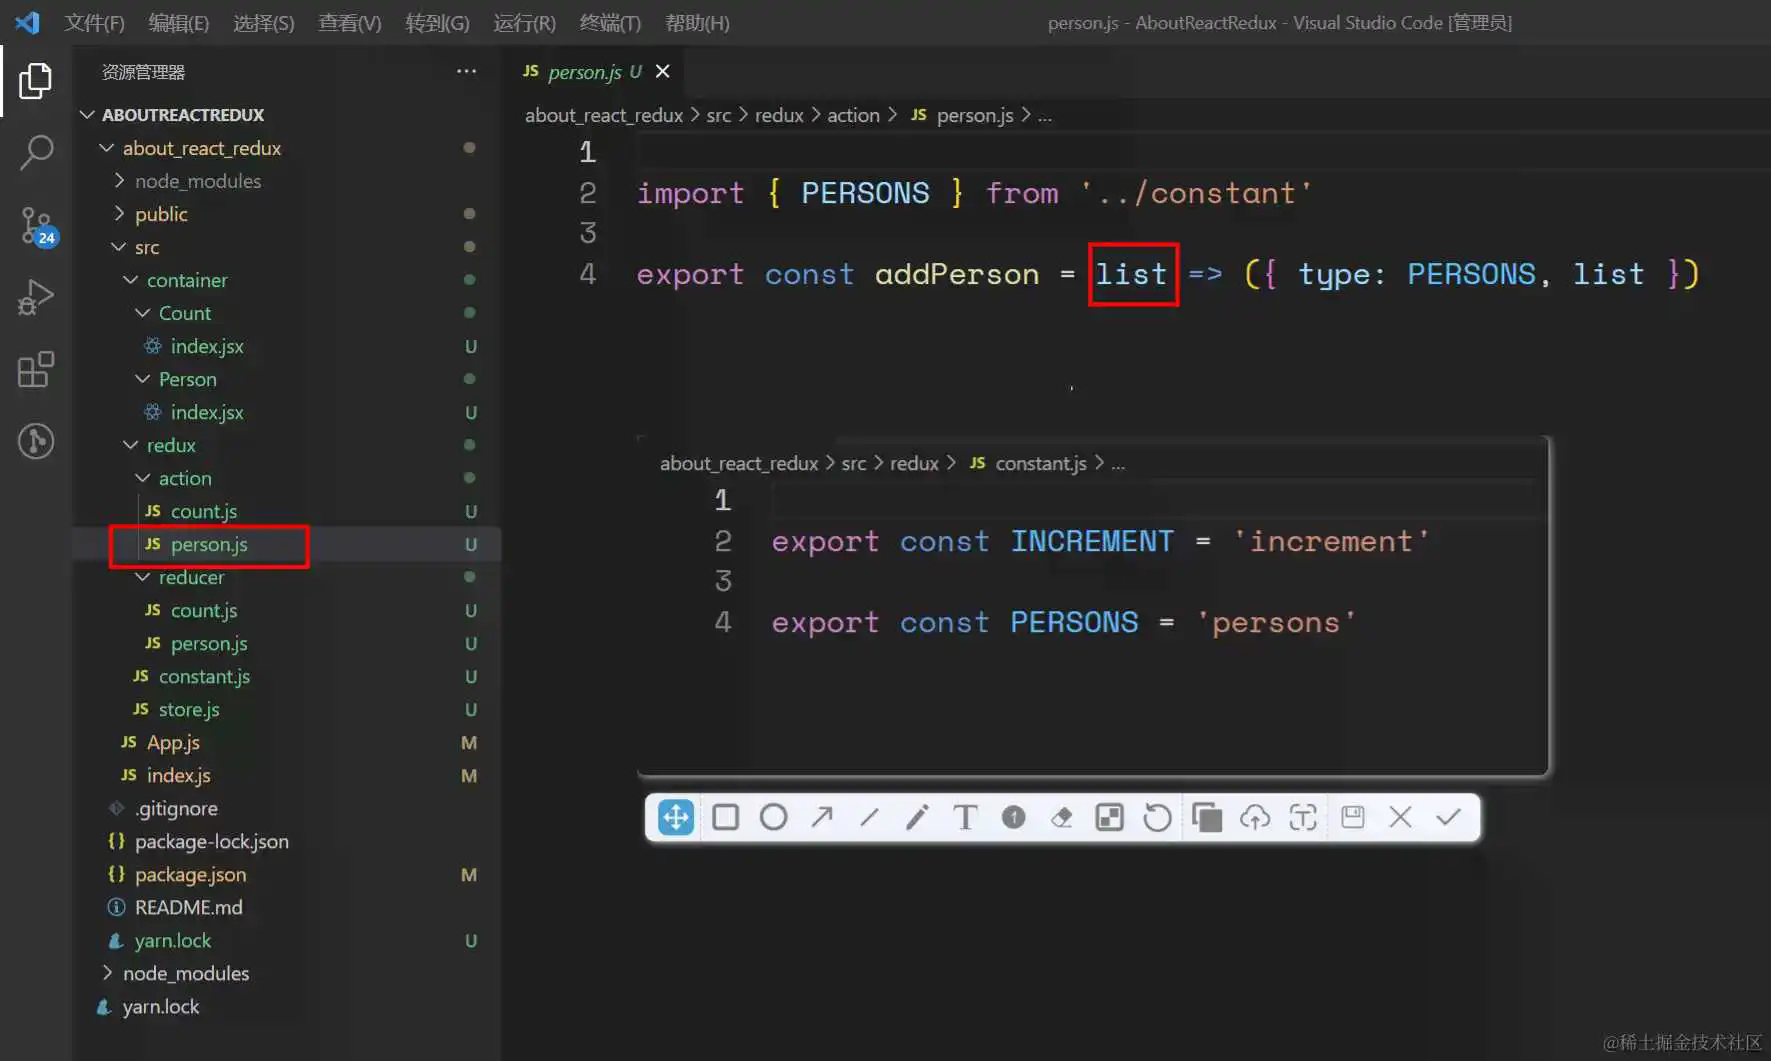Click the redux segment in person.js breadcrumb

779,115
